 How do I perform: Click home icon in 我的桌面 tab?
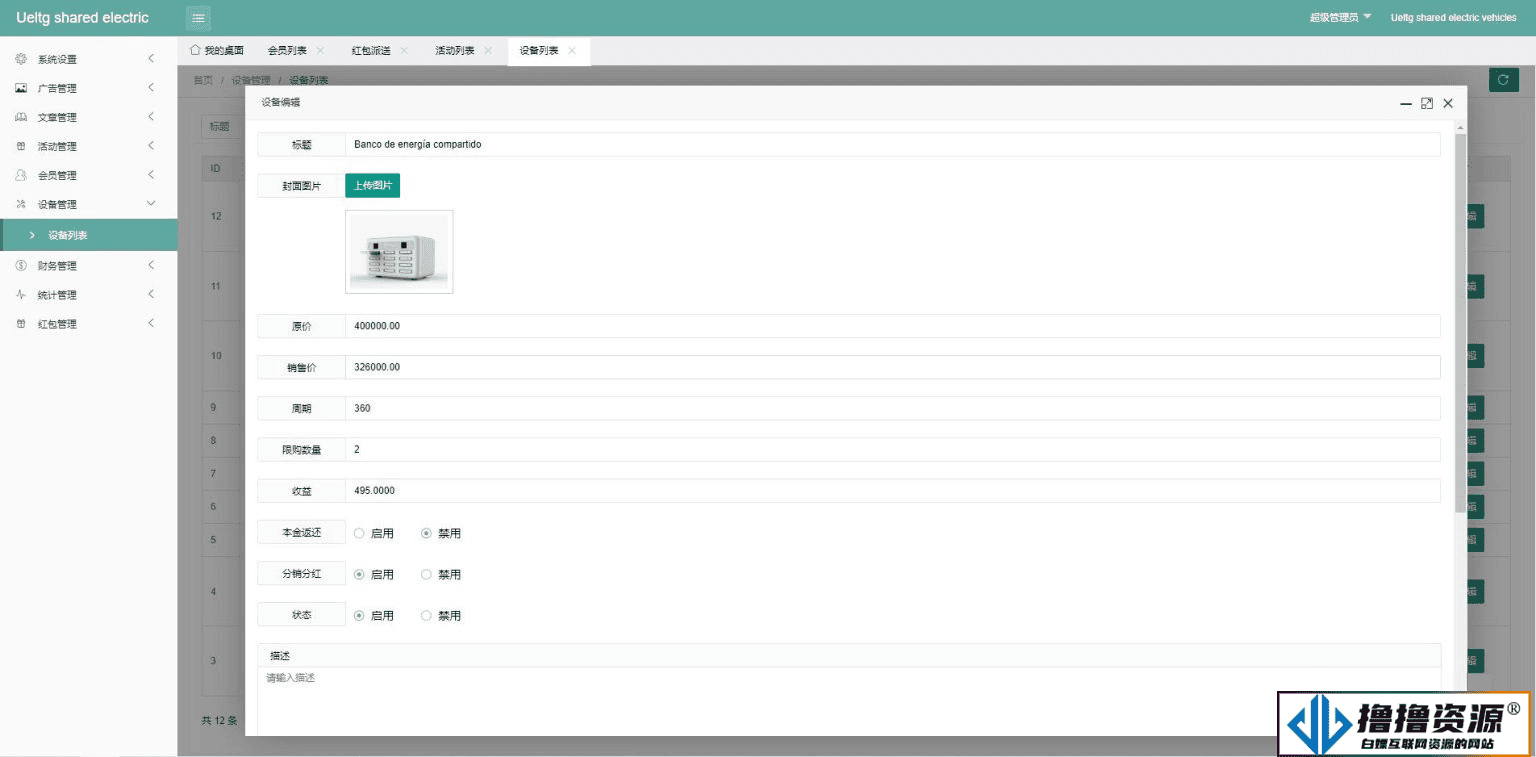(196, 50)
